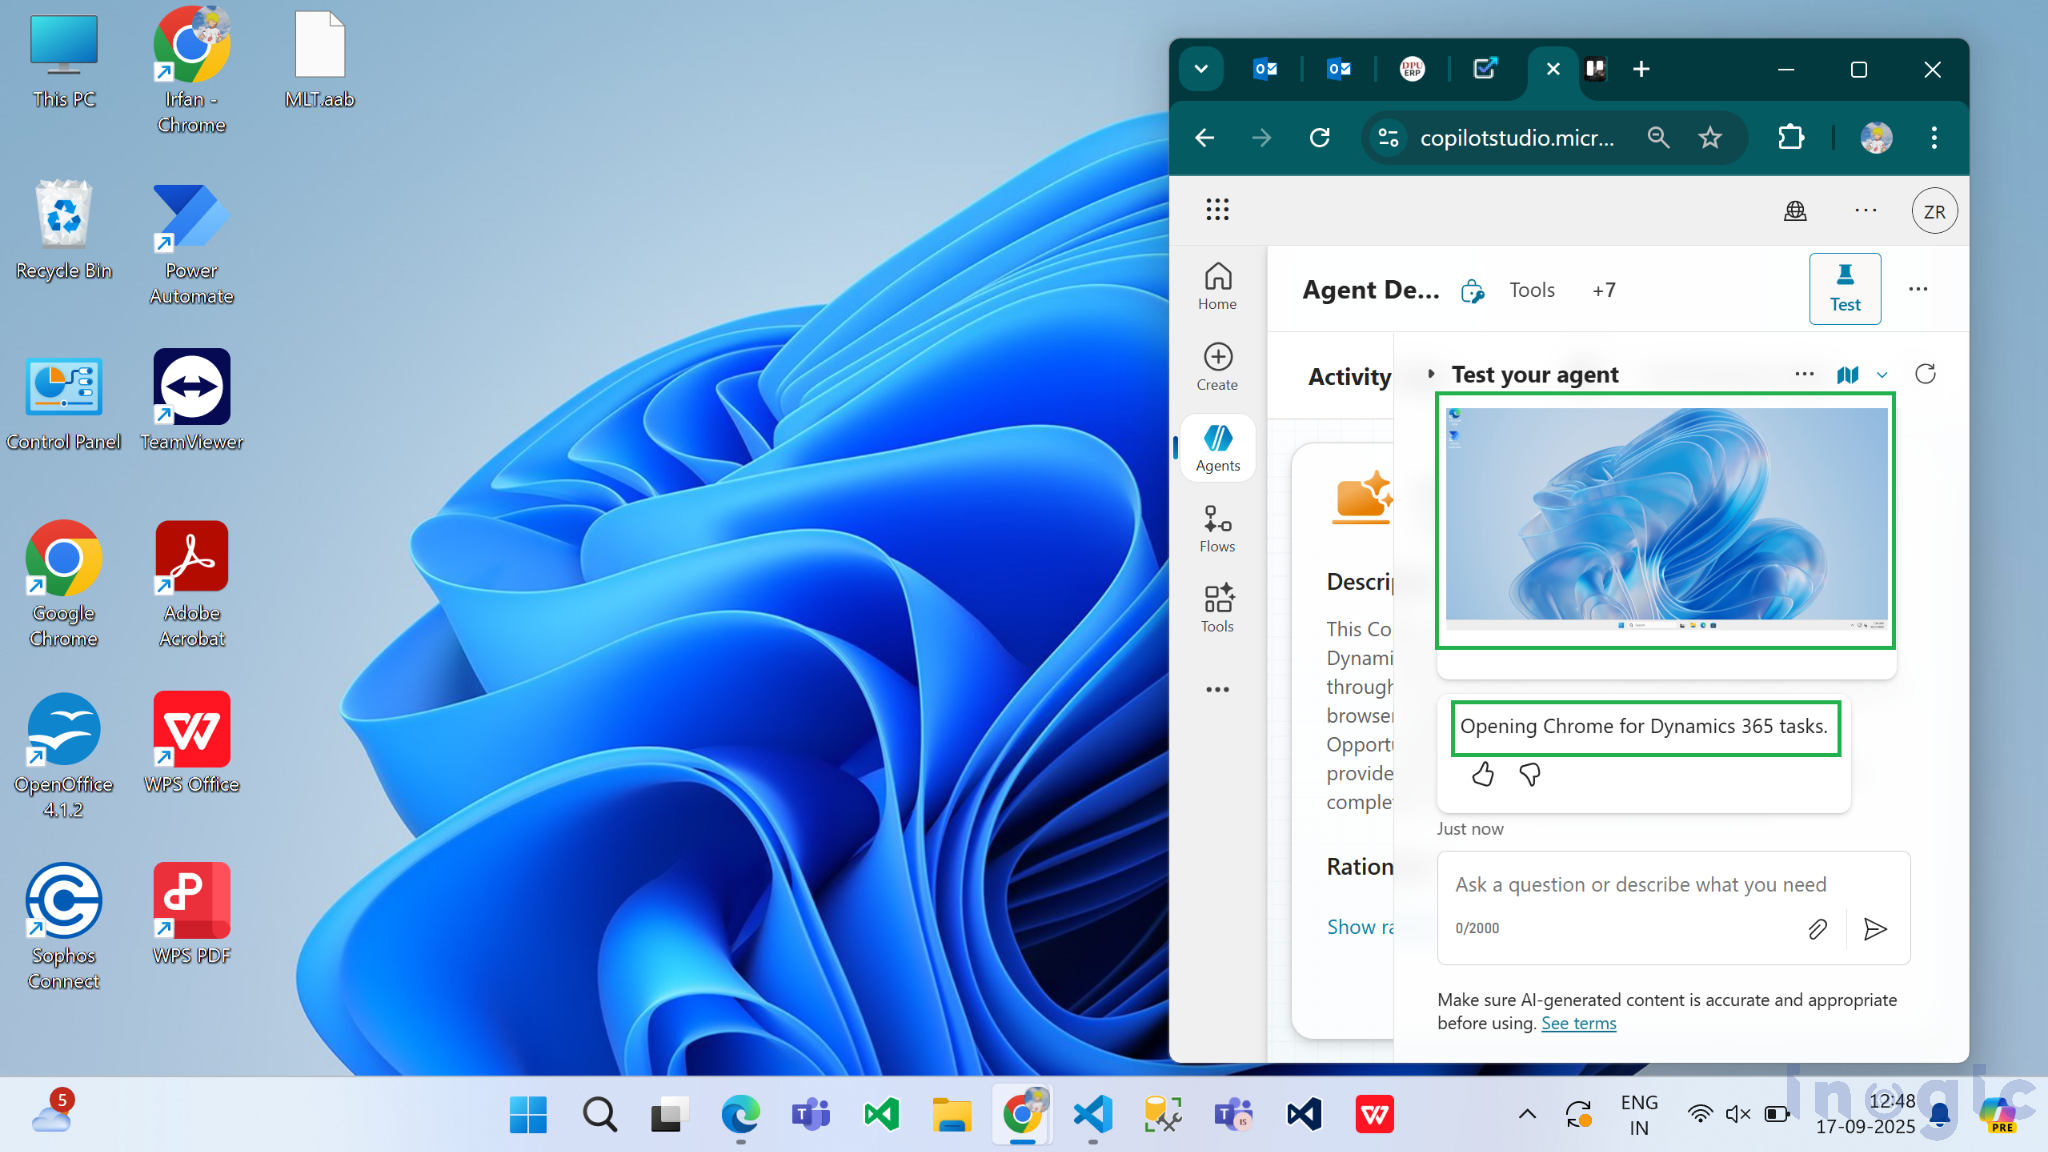2048x1152 pixels.
Task: Toggle the Test panel button
Action: click(x=1845, y=289)
